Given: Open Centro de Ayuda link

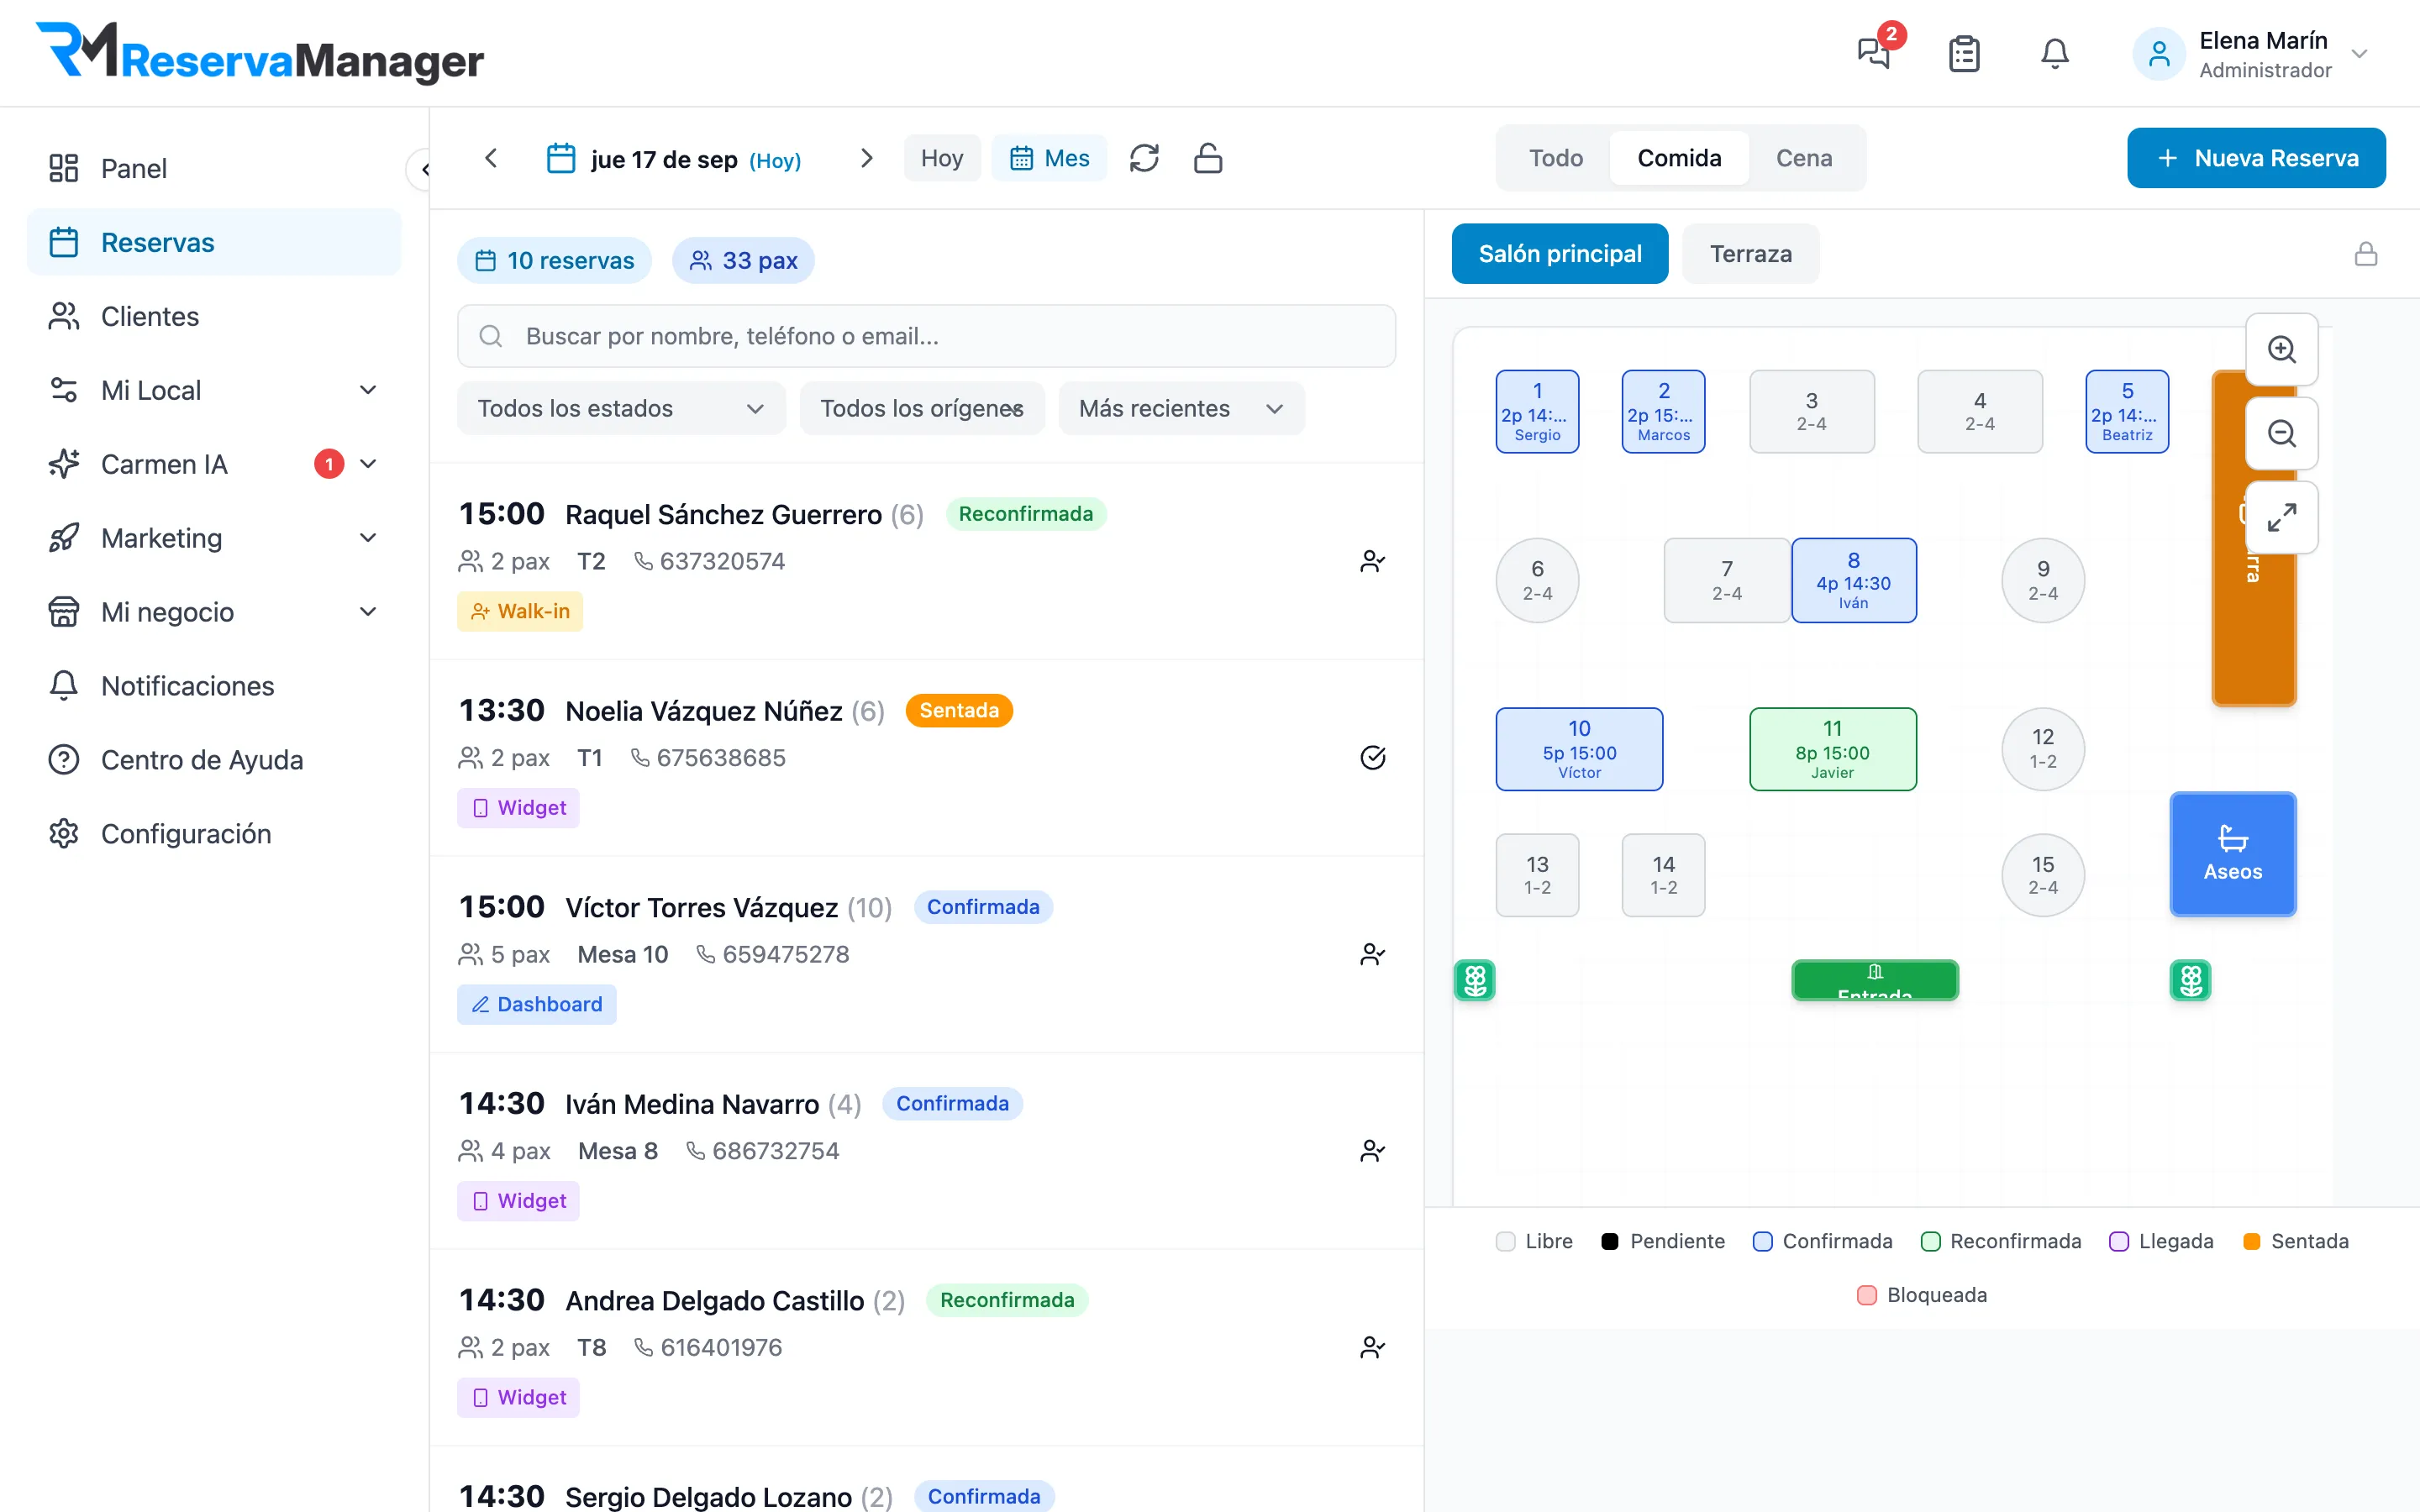Looking at the screenshot, I should 214,760.
